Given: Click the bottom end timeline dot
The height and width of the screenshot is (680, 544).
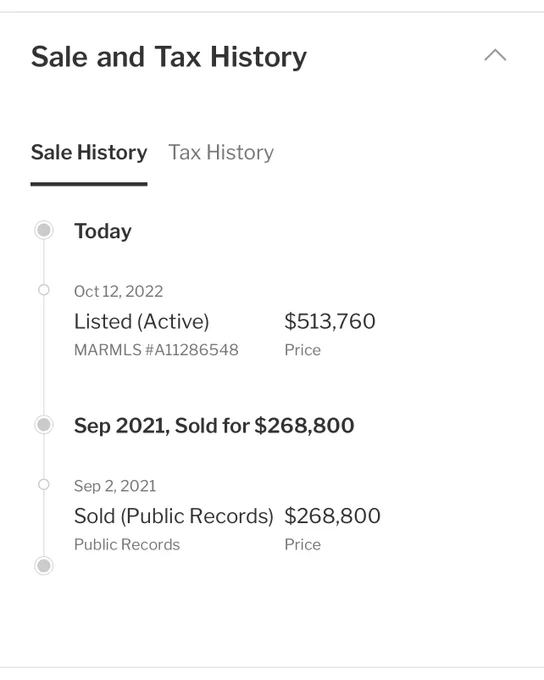Looking at the screenshot, I should pos(44,566).
